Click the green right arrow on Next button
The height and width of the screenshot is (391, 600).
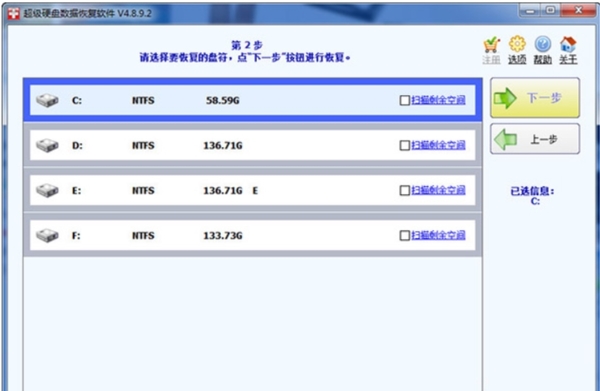point(505,98)
